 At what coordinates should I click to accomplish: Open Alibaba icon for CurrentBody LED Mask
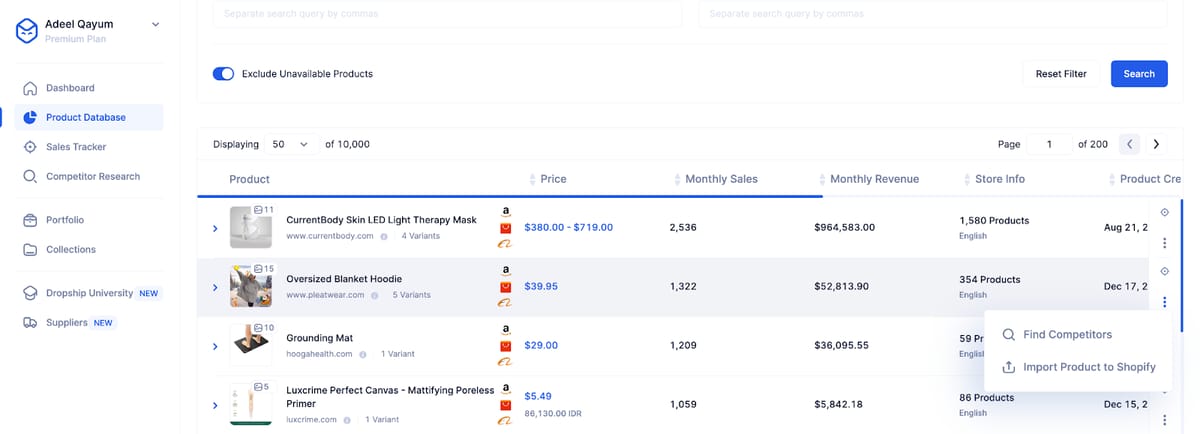(506, 244)
